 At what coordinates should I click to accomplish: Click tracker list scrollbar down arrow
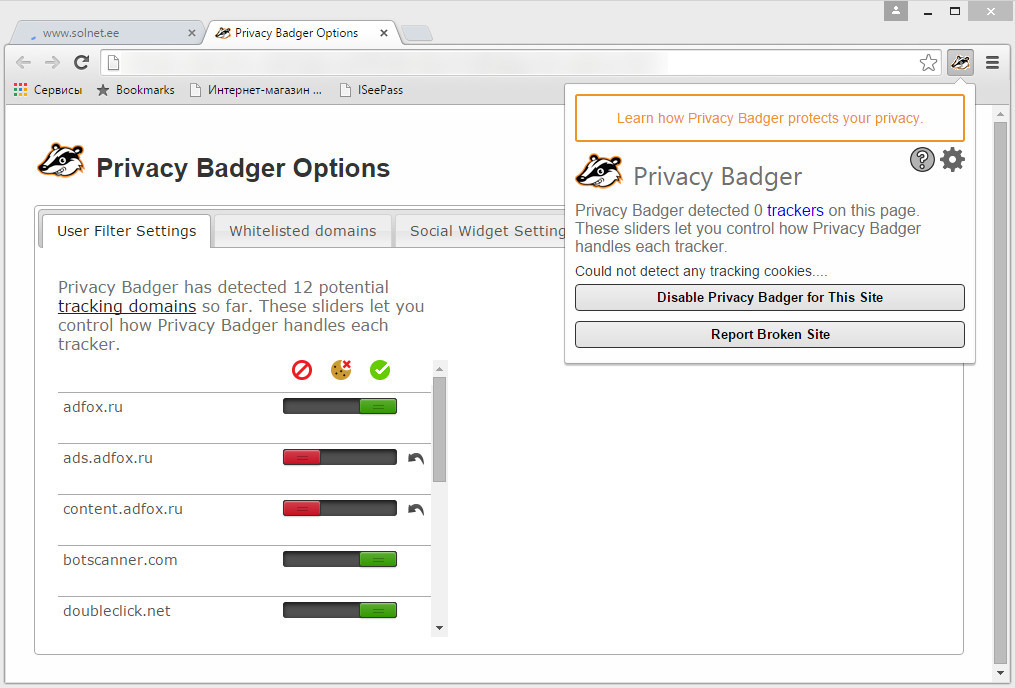click(x=440, y=628)
